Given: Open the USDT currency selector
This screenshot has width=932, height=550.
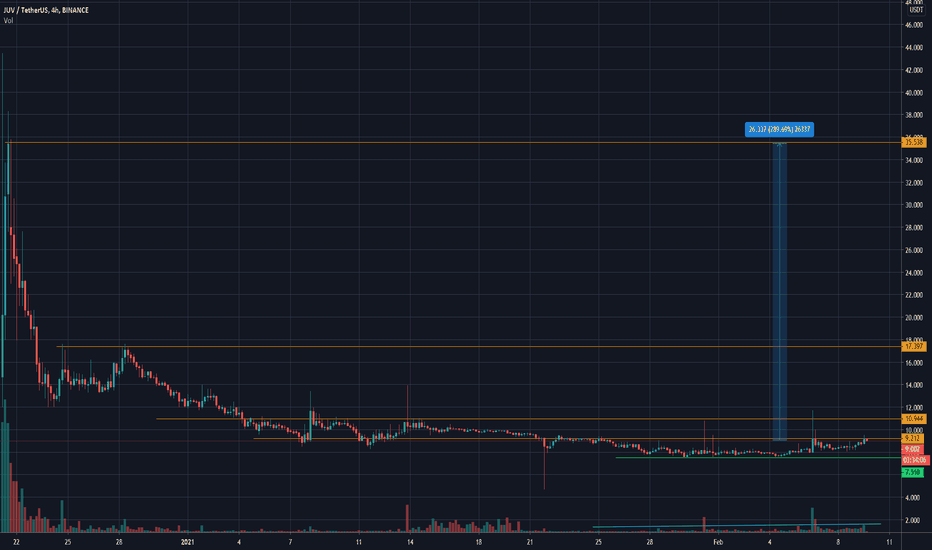Looking at the screenshot, I should [915, 10].
